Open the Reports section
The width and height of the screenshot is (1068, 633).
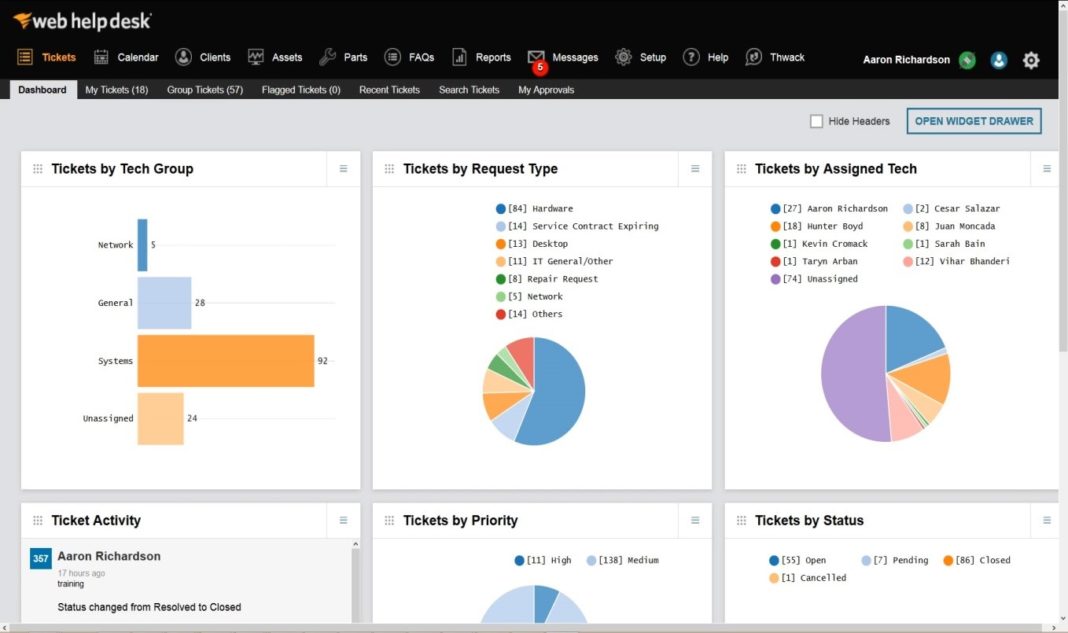point(492,57)
